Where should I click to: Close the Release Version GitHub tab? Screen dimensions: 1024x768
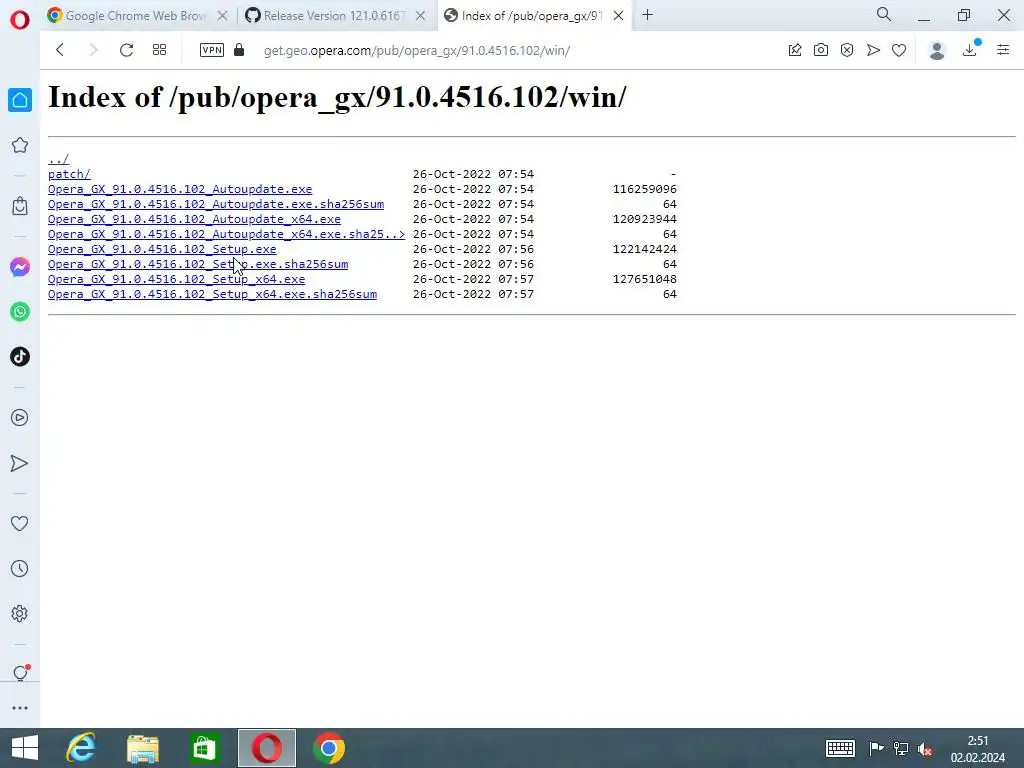point(421,16)
